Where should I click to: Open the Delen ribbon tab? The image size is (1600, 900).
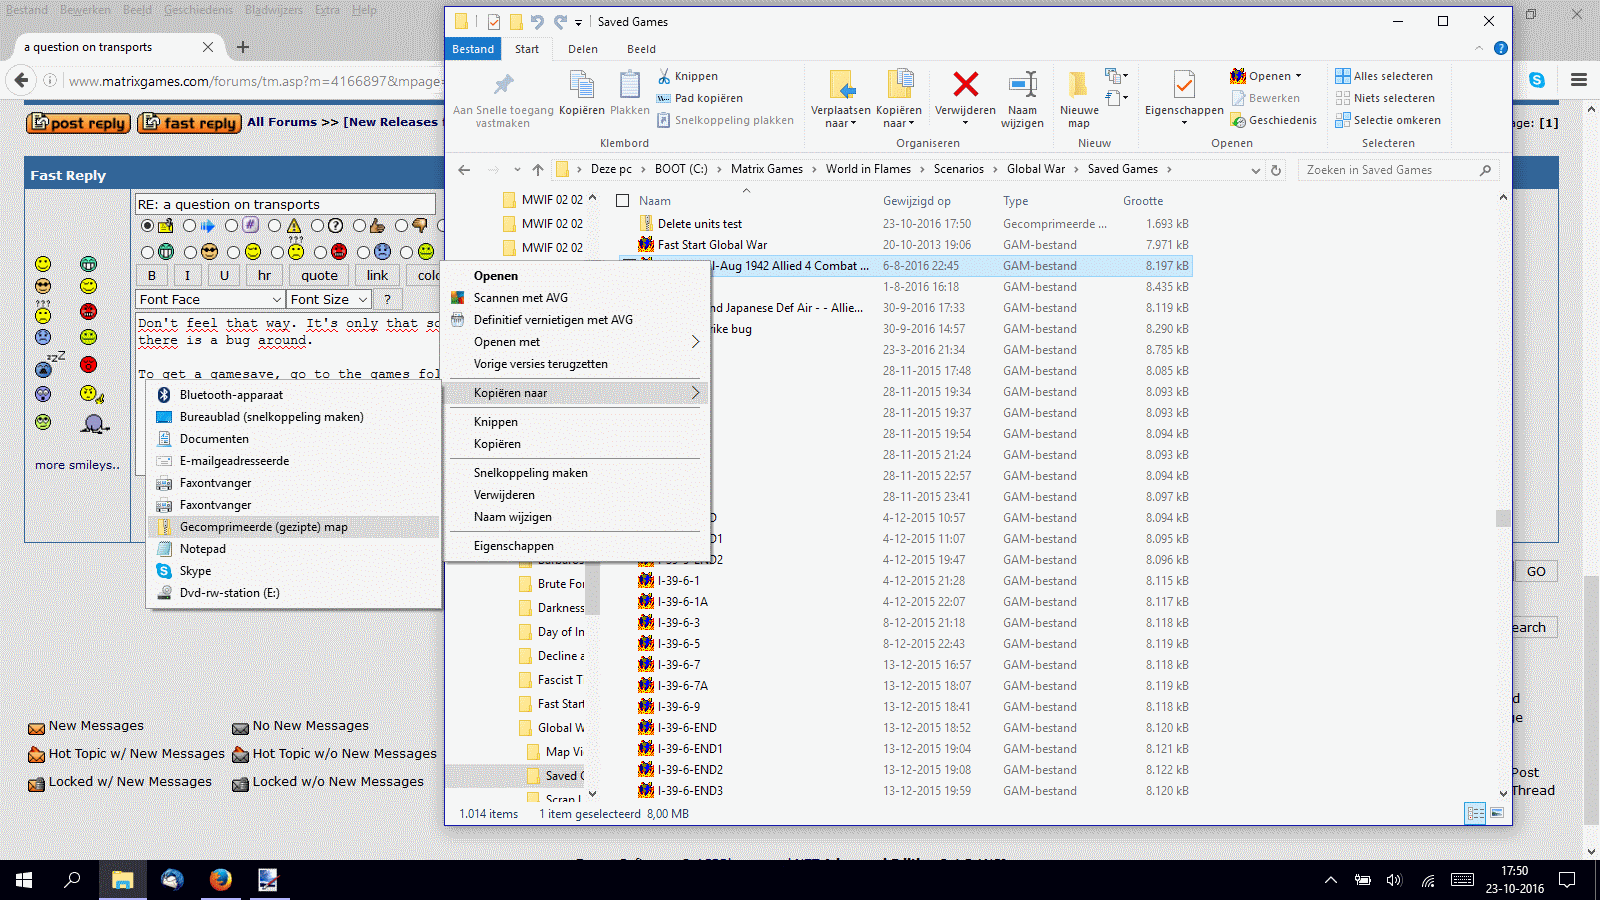click(x=583, y=49)
